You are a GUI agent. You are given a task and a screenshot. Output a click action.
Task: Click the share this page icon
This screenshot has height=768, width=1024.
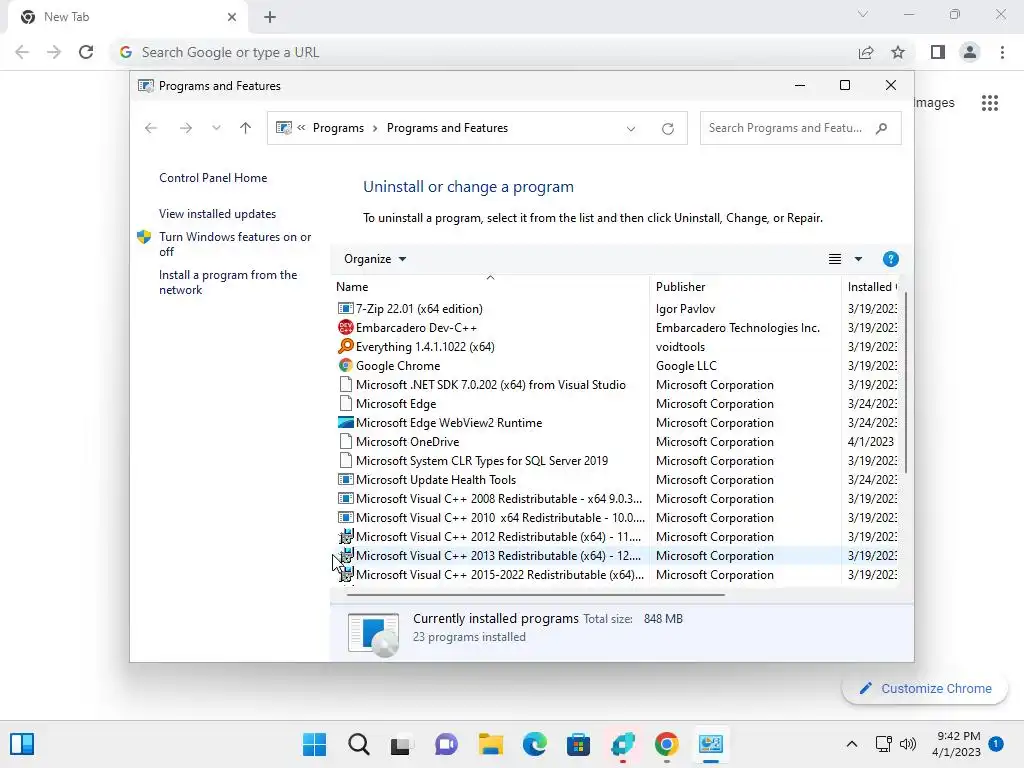[x=866, y=52]
